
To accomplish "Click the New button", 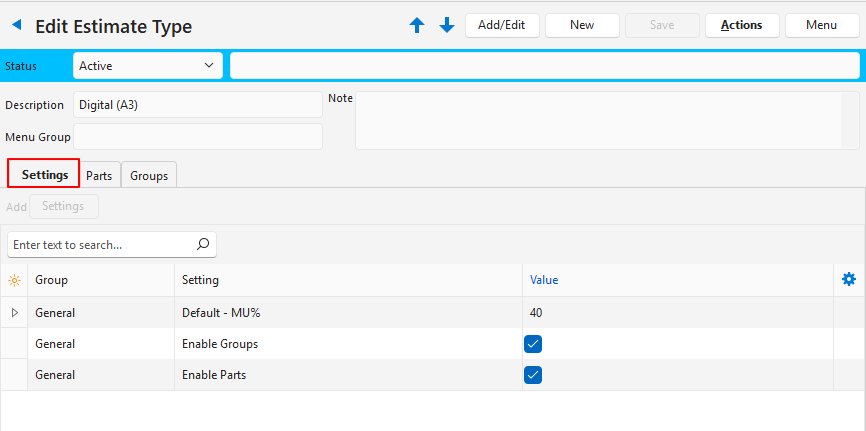I will [582, 25].
